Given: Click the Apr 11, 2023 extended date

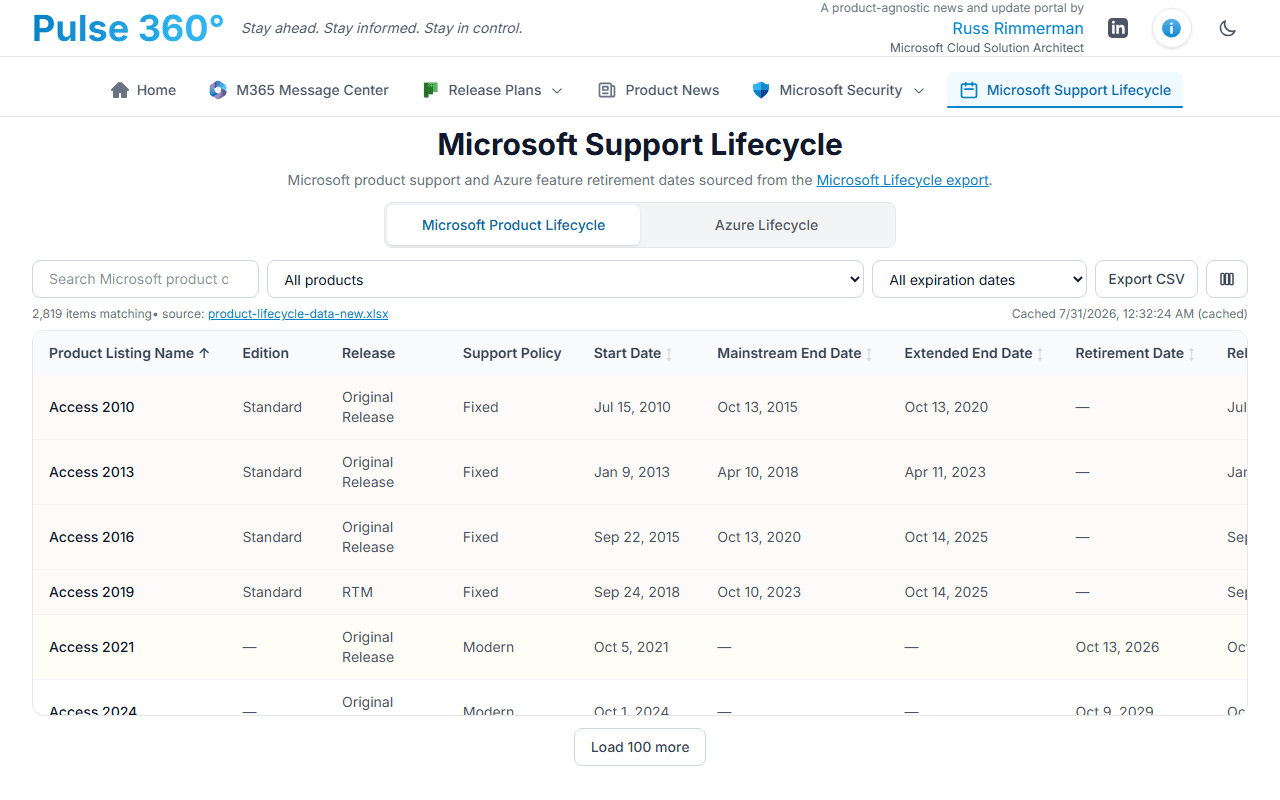Looking at the screenshot, I should pyautogui.click(x=945, y=472).
